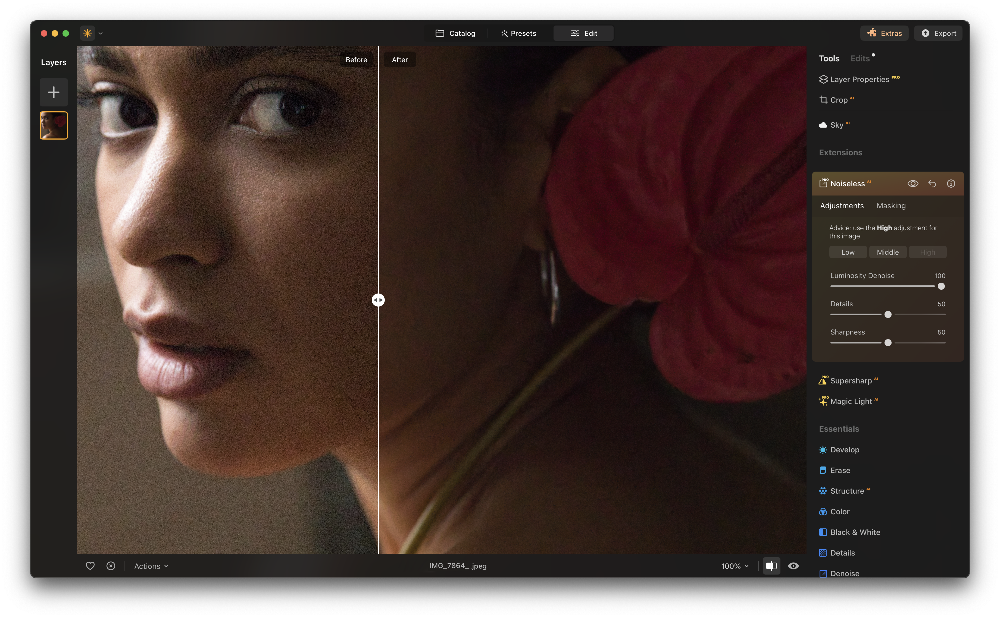Open the 100% zoom level dropdown
The image size is (1000, 618).
click(x=734, y=566)
